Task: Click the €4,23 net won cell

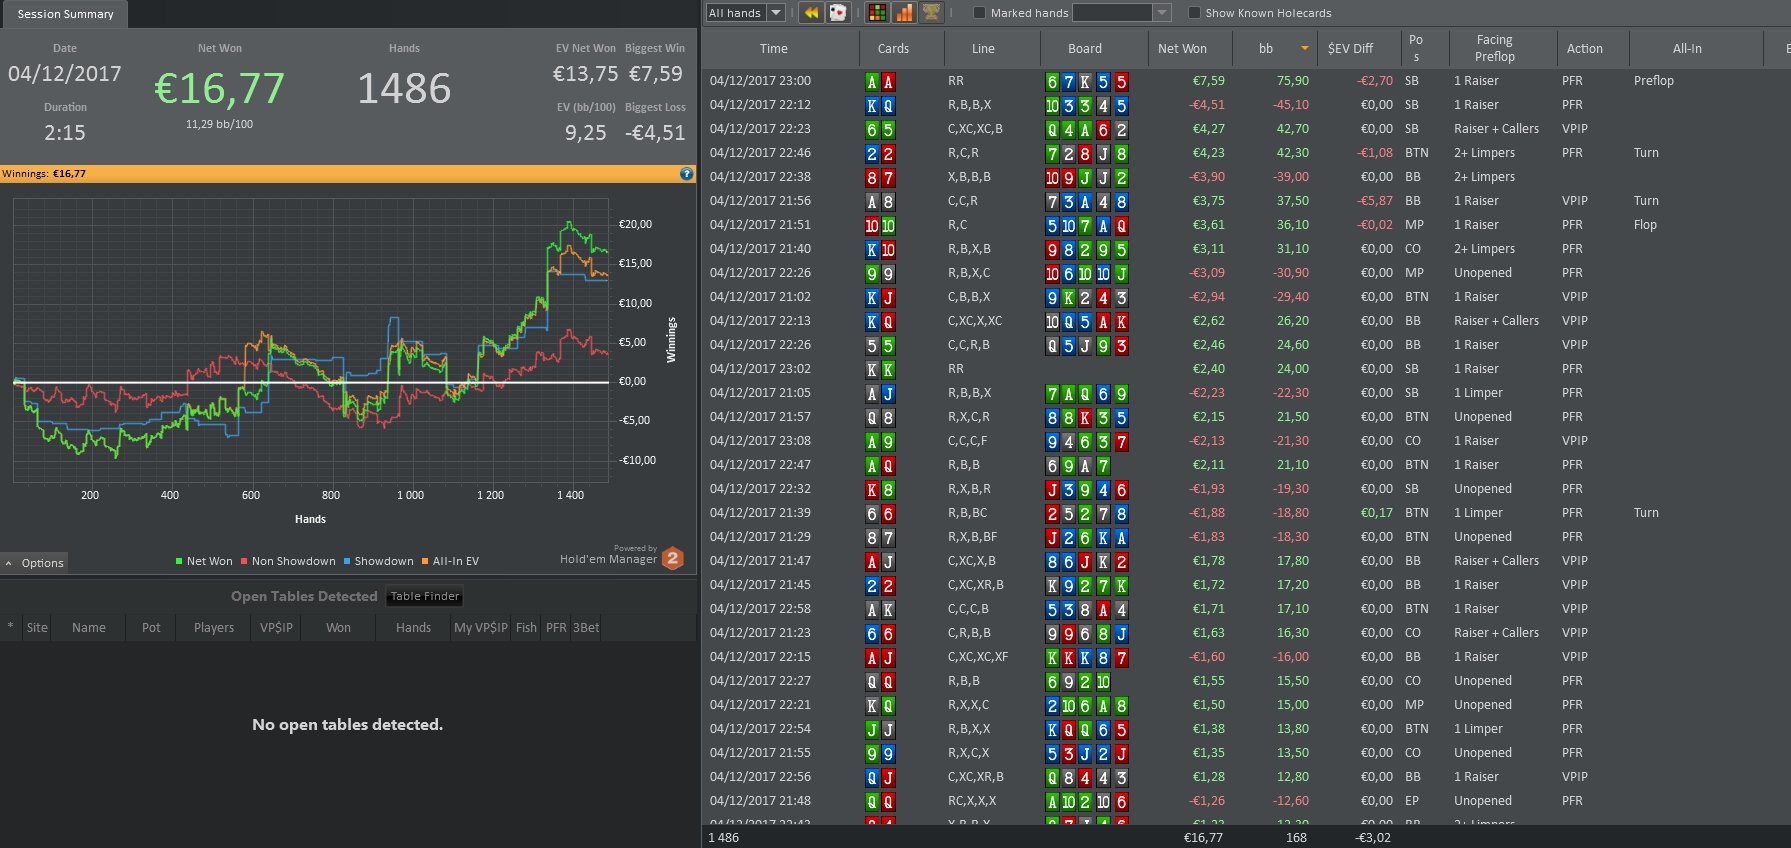Action: pos(1208,153)
